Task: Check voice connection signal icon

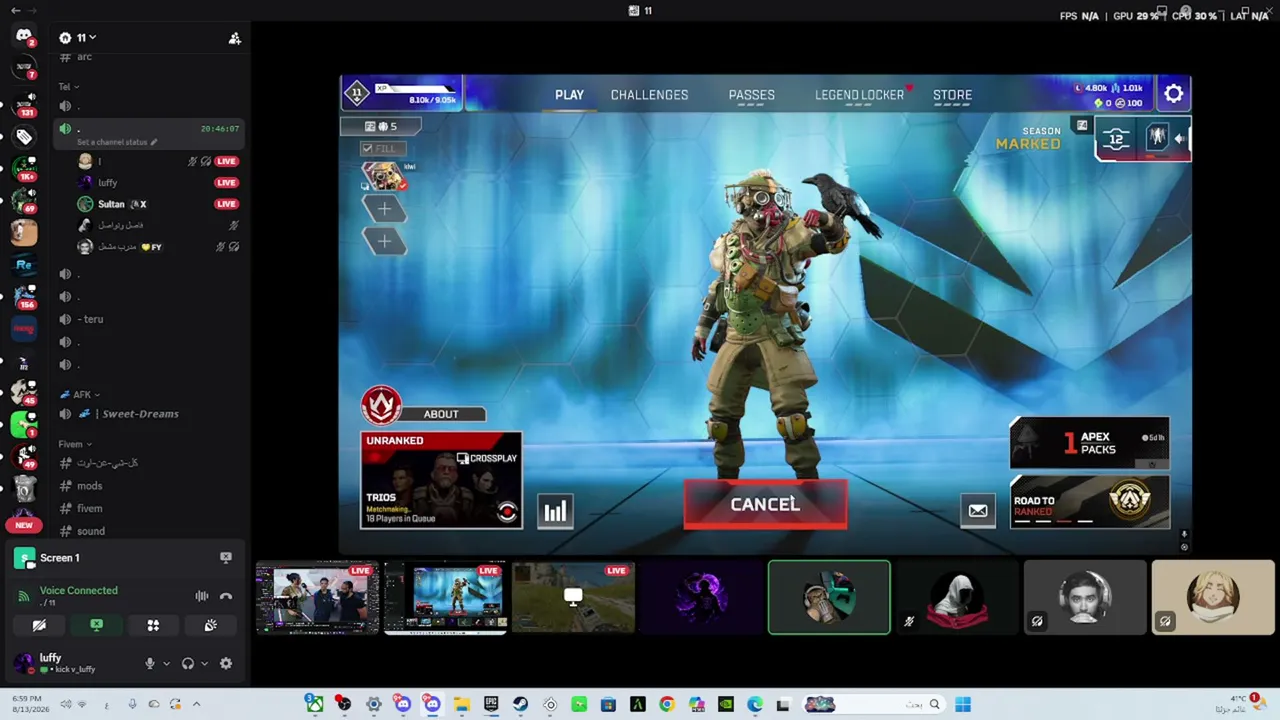Action: coord(24,596)
